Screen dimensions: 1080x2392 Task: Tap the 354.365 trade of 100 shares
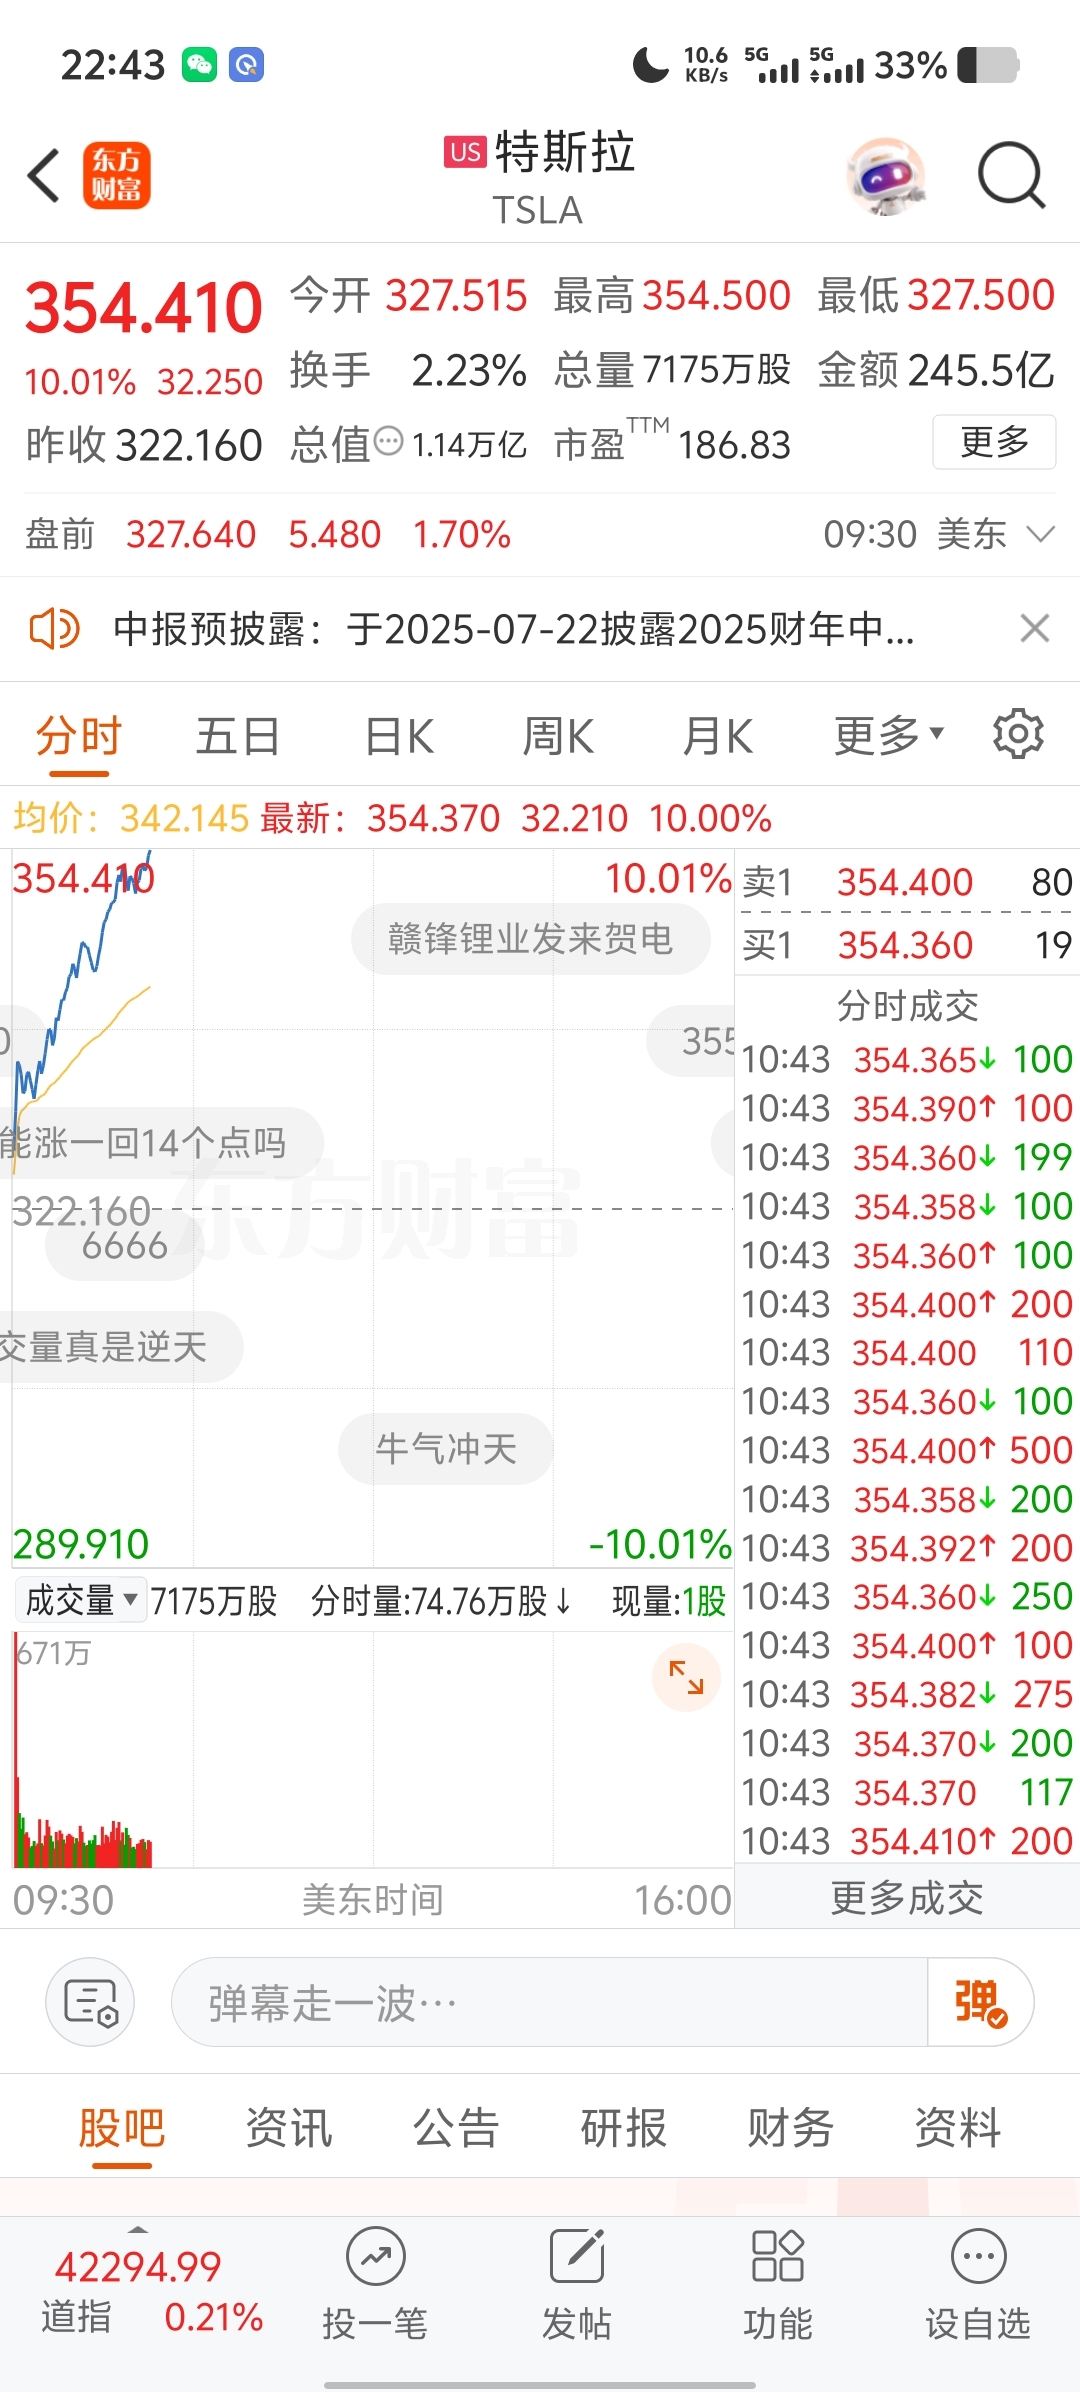[907, 1059]
